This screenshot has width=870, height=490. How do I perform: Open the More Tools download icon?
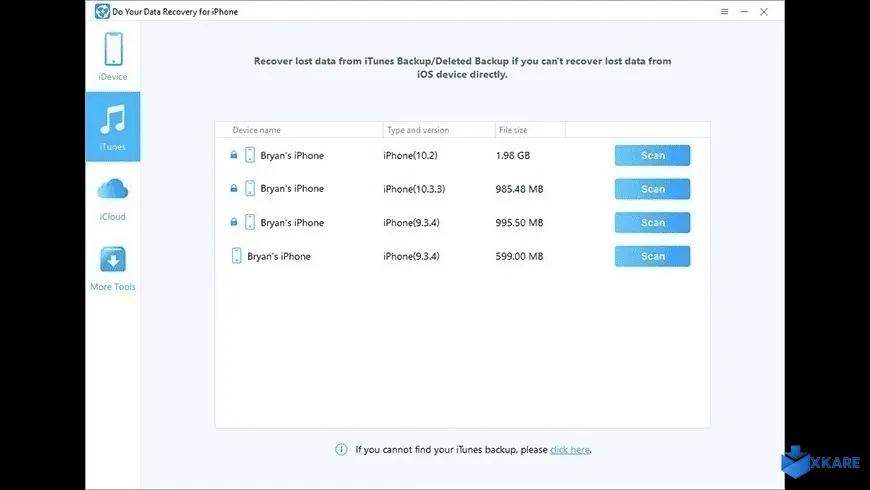(x=113, y=259)
